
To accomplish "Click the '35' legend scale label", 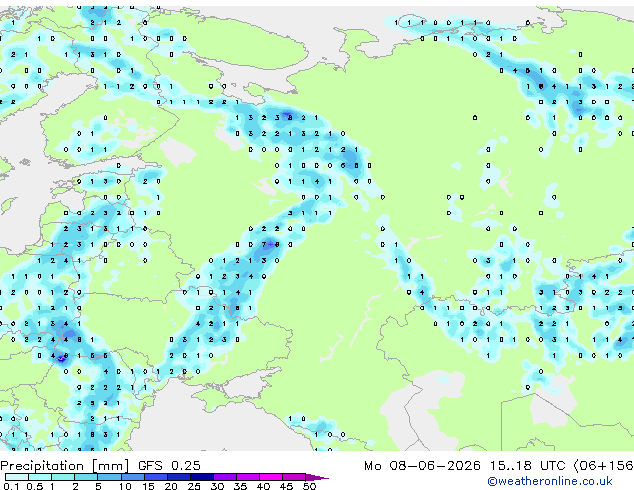I will point(240,486).
